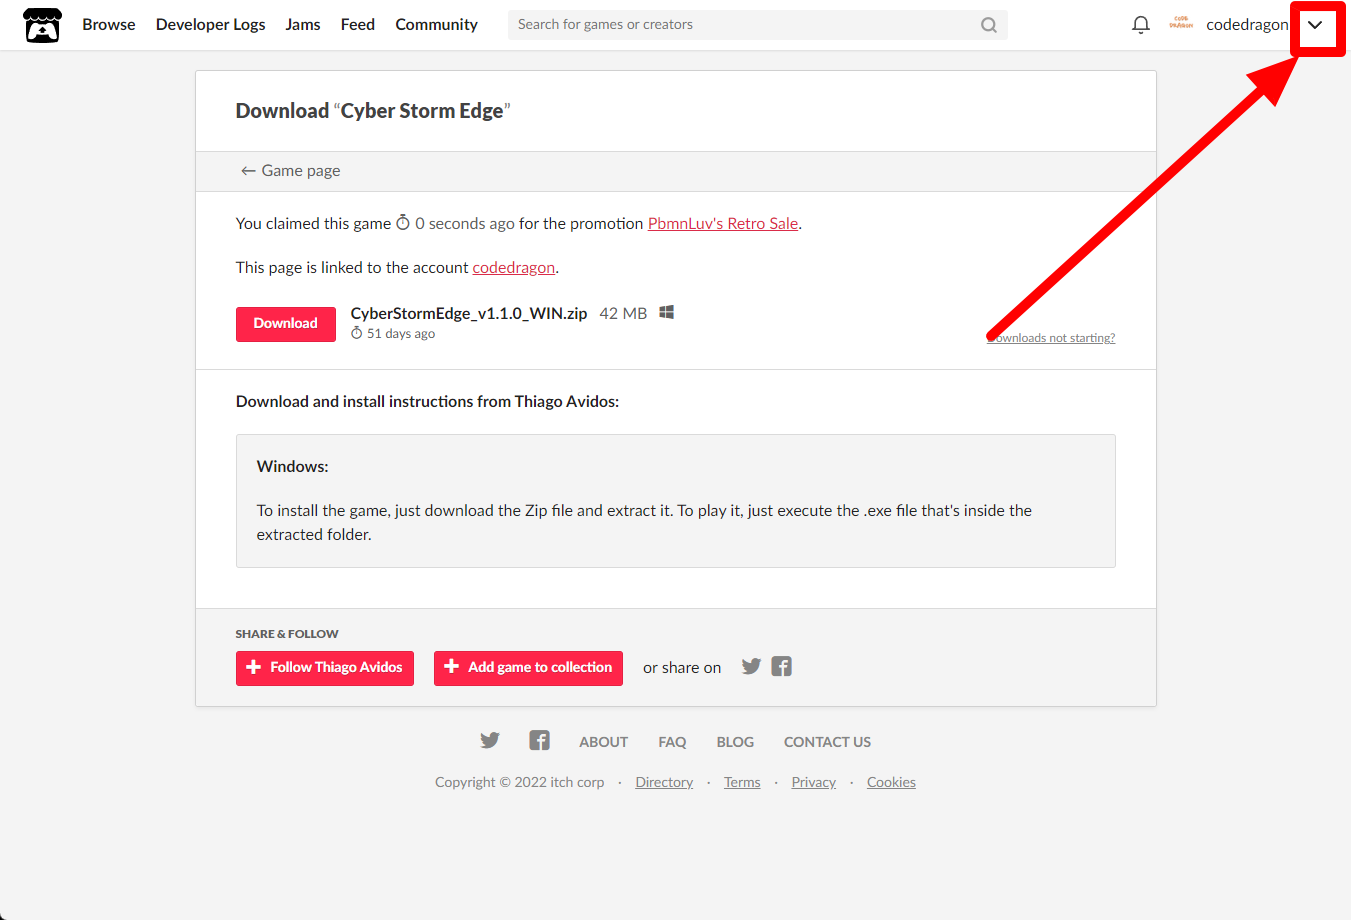The height and width of the screenshot is (920, 1351).
Task: Share on Twitter icon beside 'or share on'
Action: pyautogui.click(x=751, y=667)
